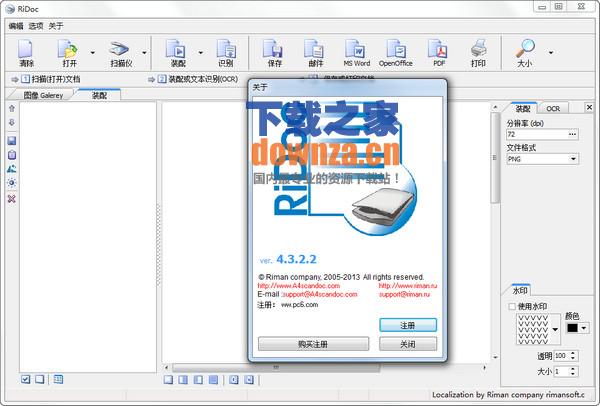
Task: Click the 清除 (clear) toolbar icon
Action: click(26, 53)
